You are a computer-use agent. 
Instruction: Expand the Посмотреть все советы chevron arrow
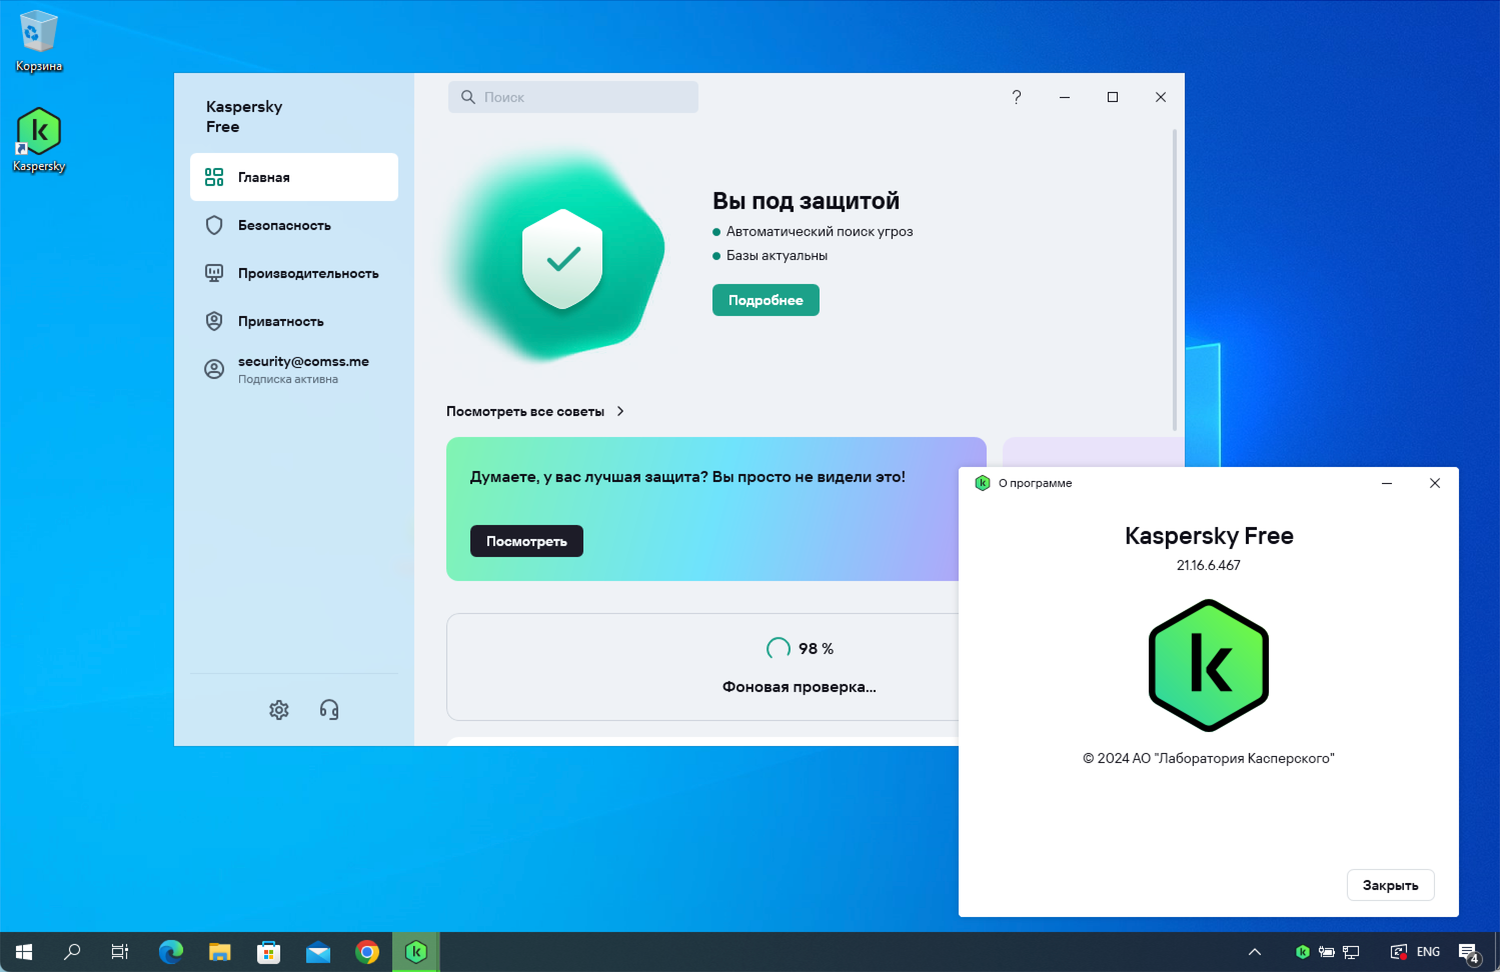pos(621,411)
